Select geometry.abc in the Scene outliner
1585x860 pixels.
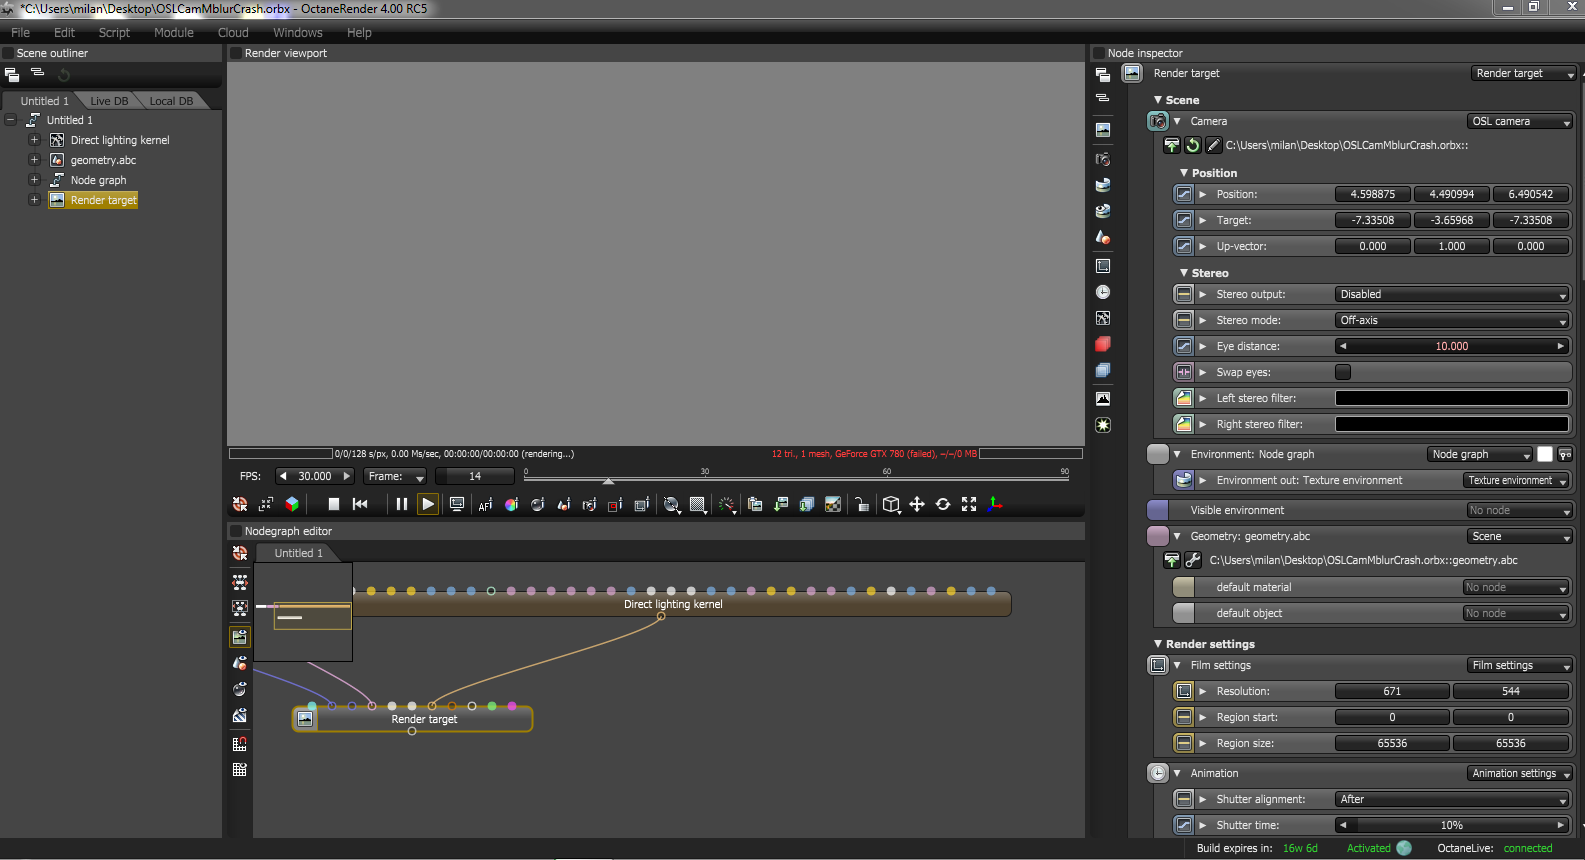coord(103,160)
